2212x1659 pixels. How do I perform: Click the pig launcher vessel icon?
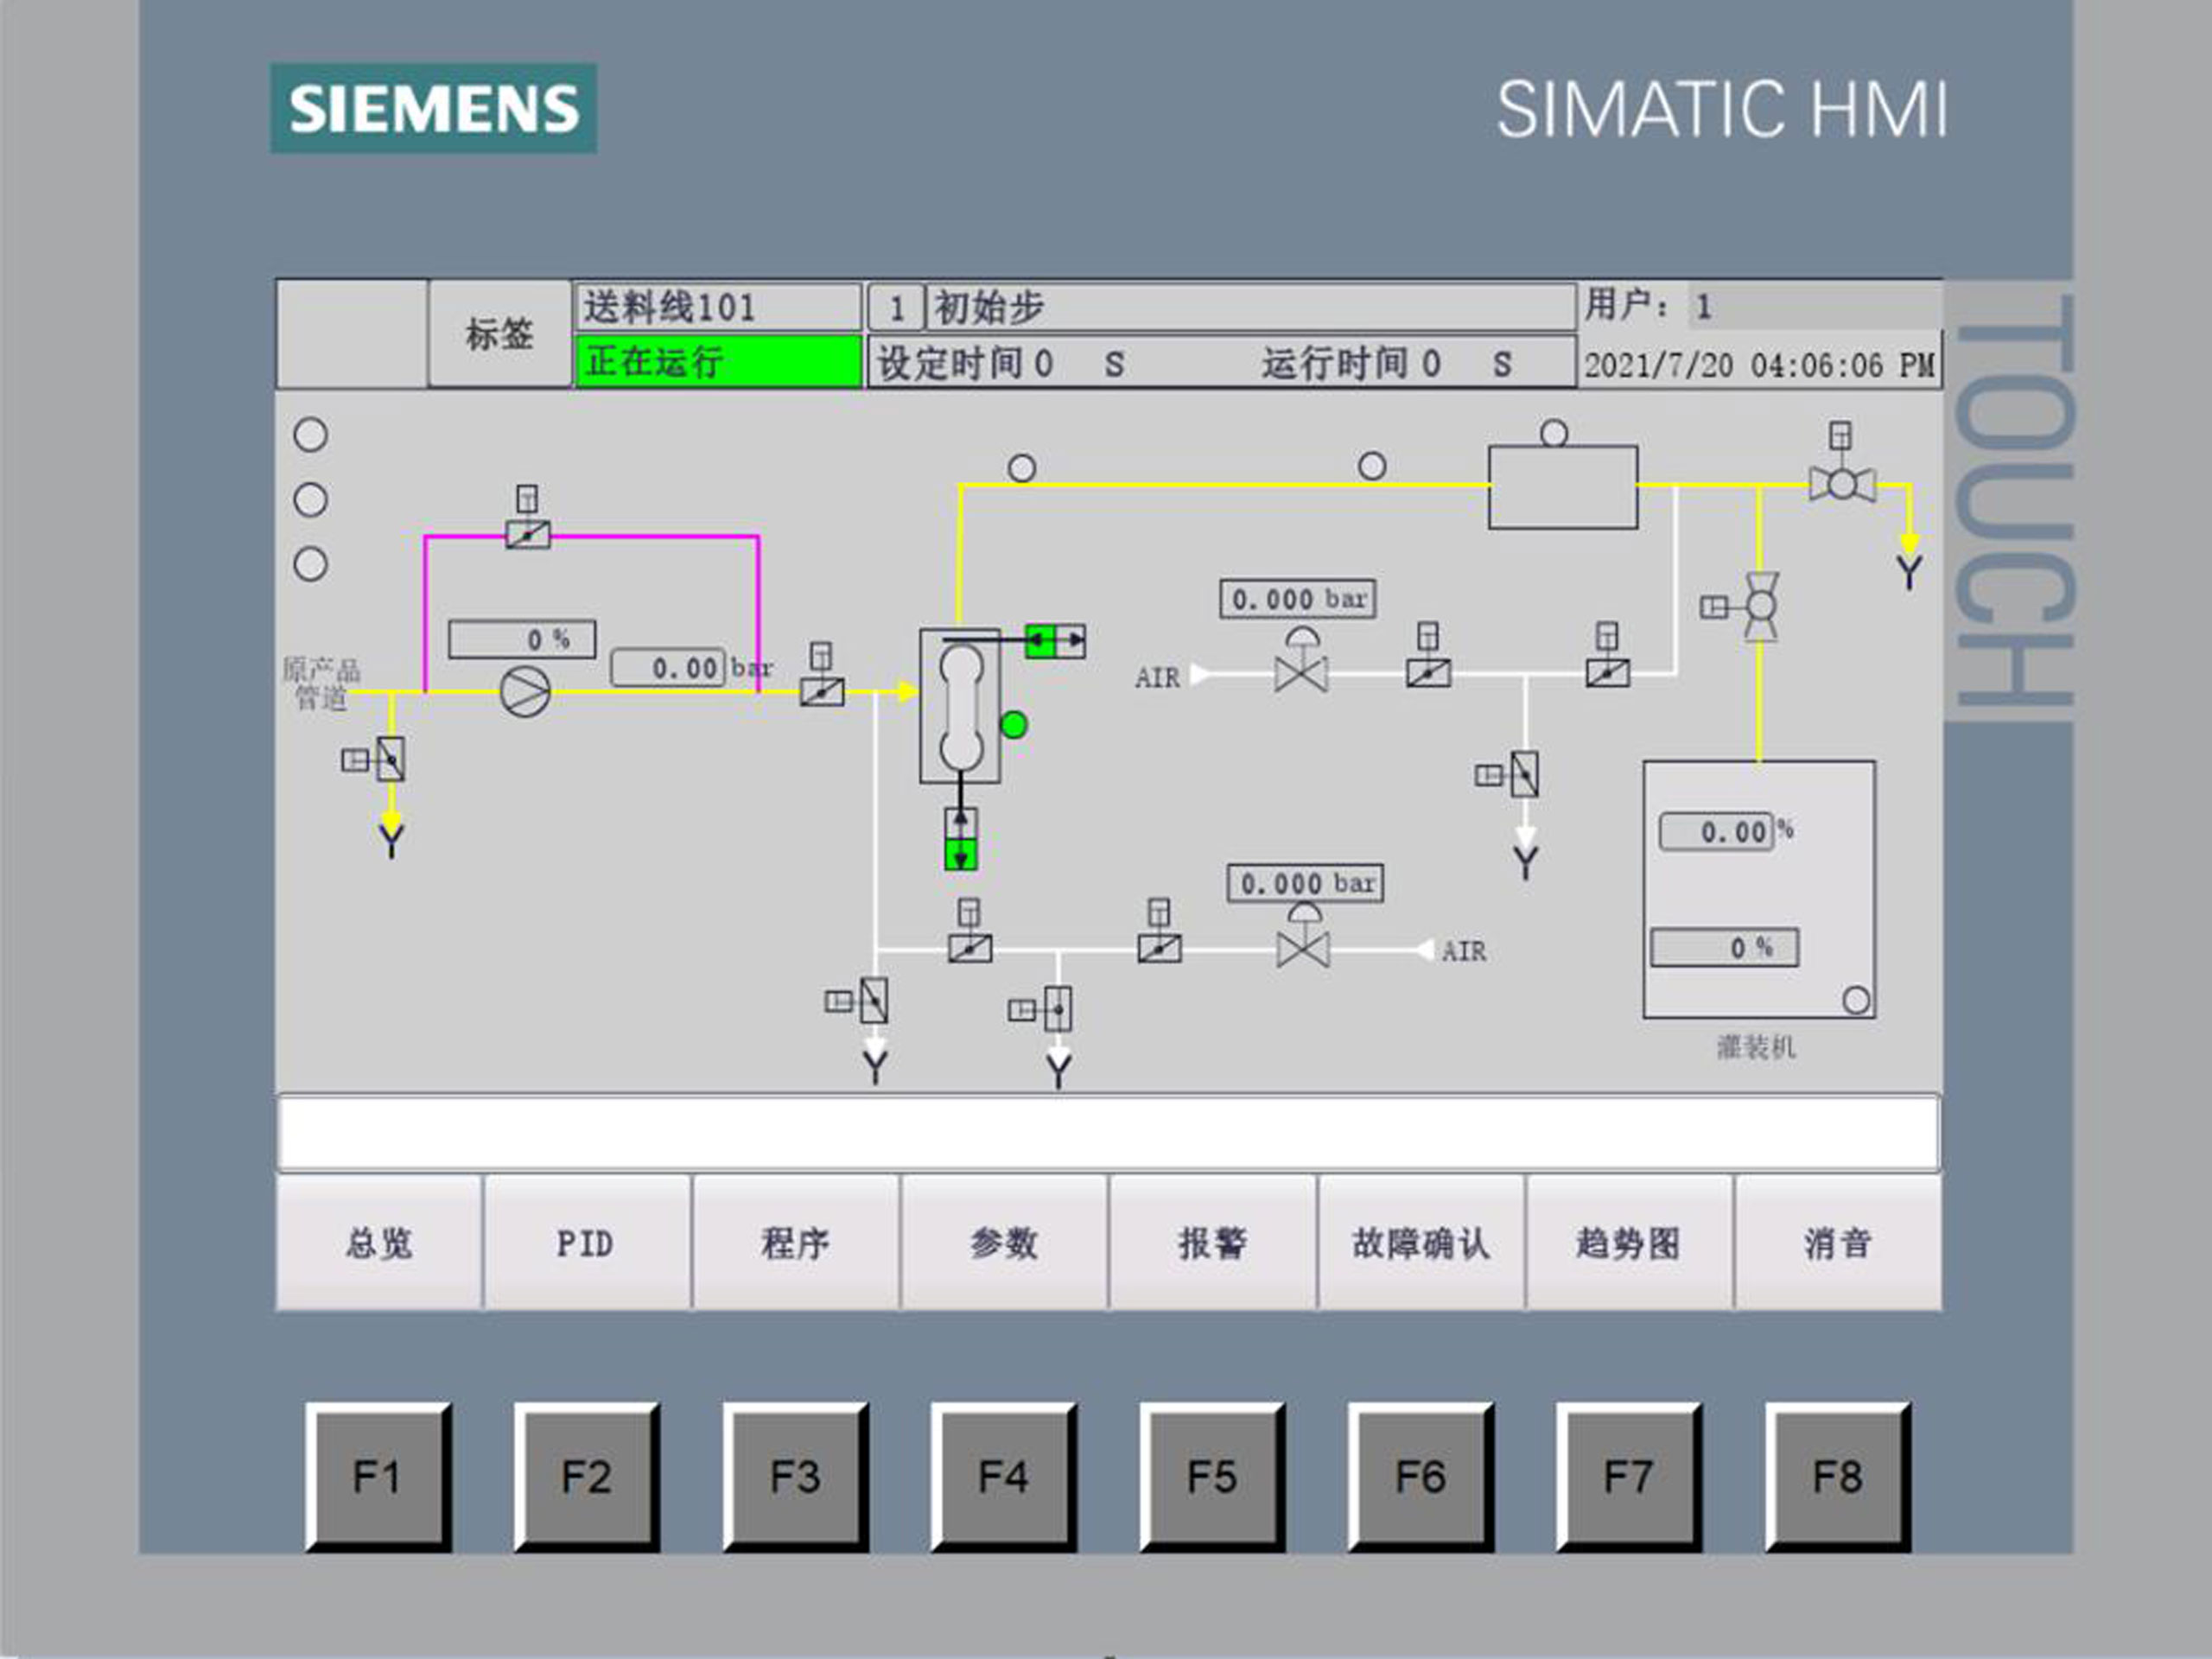[x=960, y=706]
